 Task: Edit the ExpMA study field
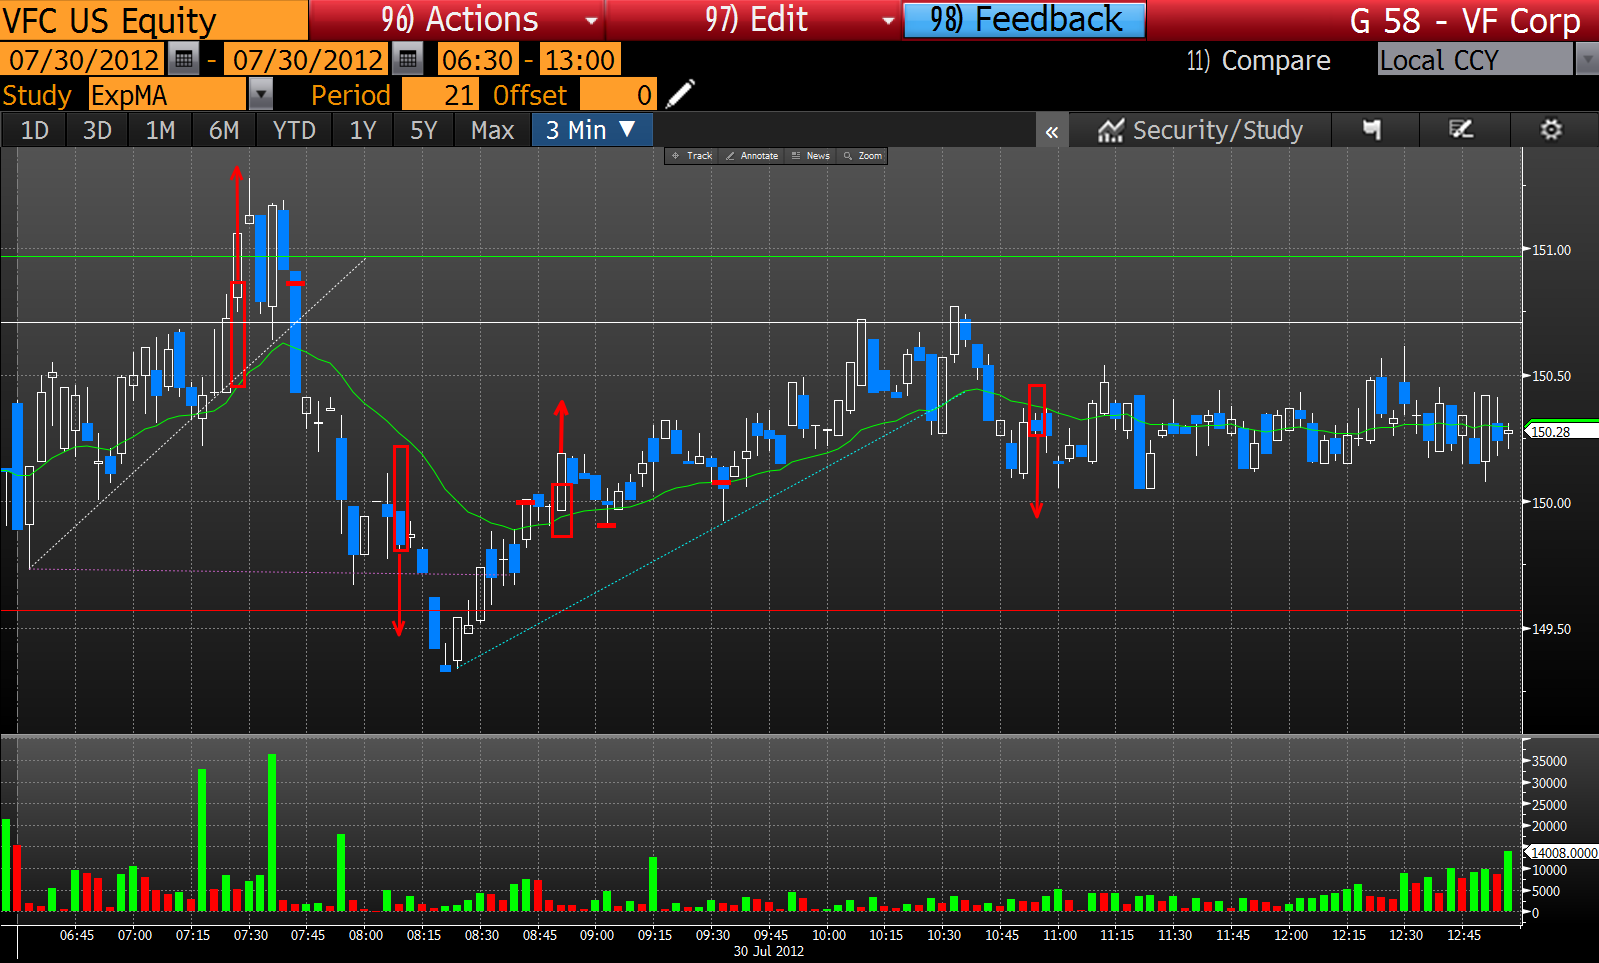pos(167,95)
